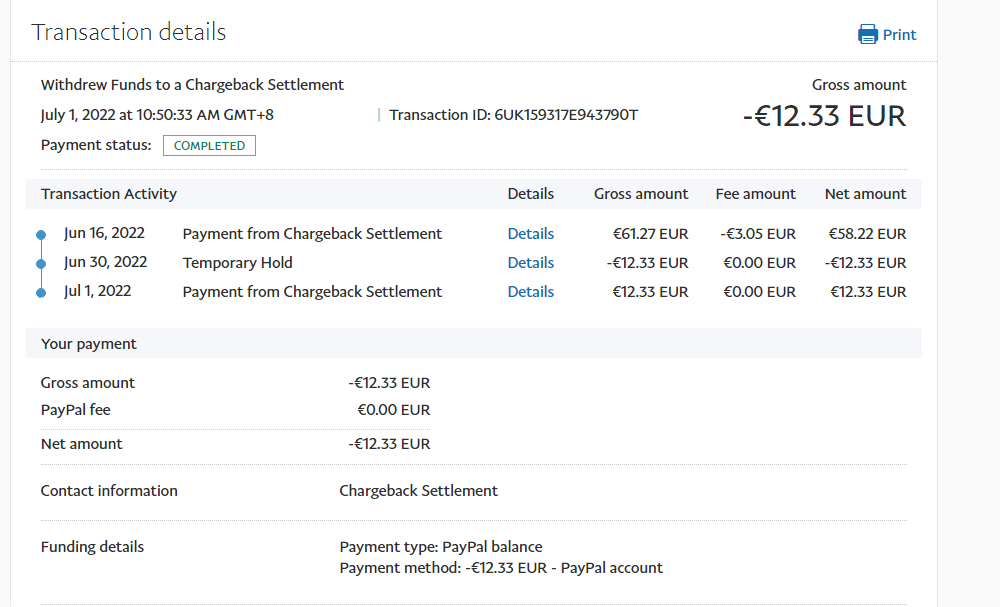Viewport: 1000px width, 607px height.
Task: Click the Transaction Activity table header
Action: pos(109,194)
